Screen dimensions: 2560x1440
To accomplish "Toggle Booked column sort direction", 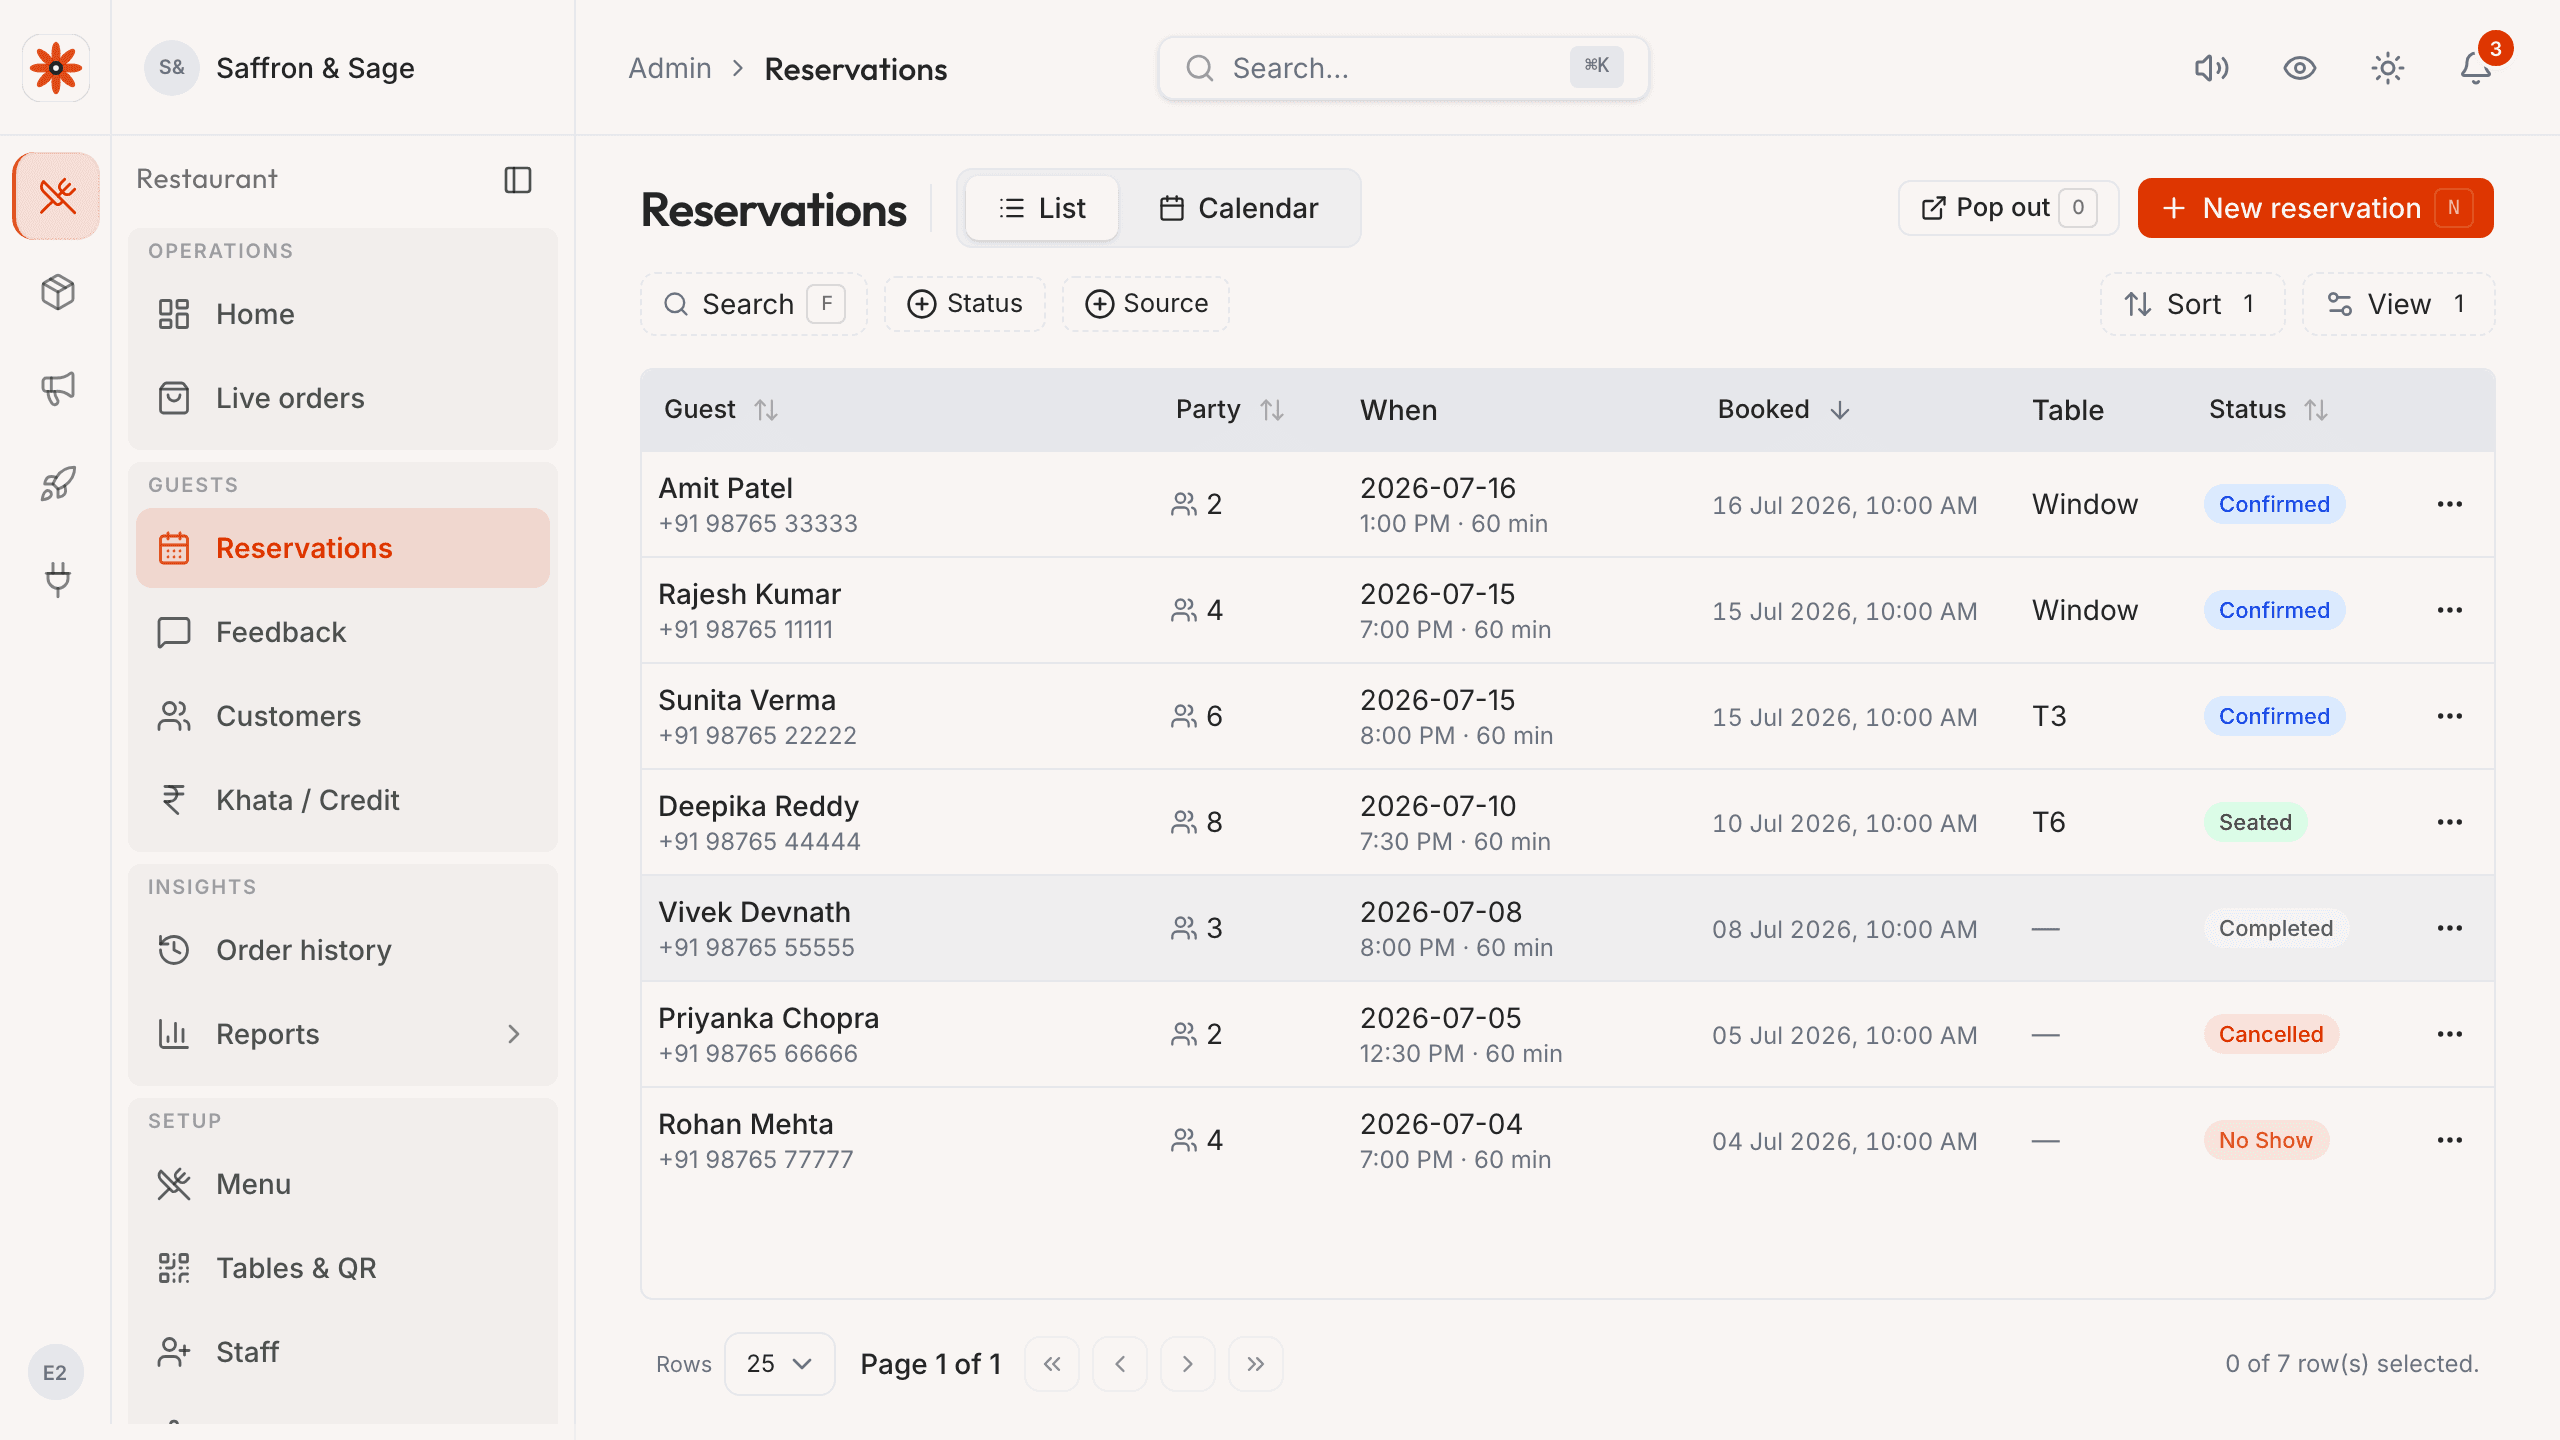I will [x=1784, y=410].
